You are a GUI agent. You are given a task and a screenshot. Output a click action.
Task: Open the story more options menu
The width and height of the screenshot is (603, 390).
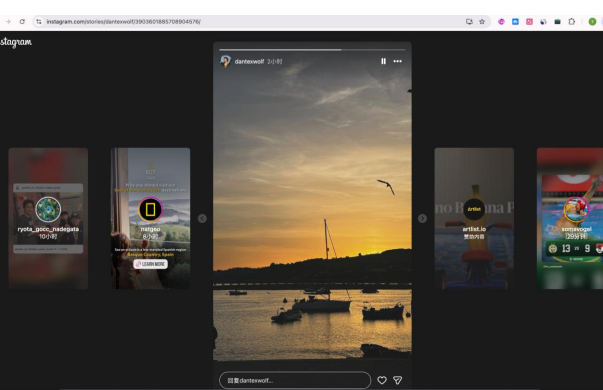click(x=397, y=61)
